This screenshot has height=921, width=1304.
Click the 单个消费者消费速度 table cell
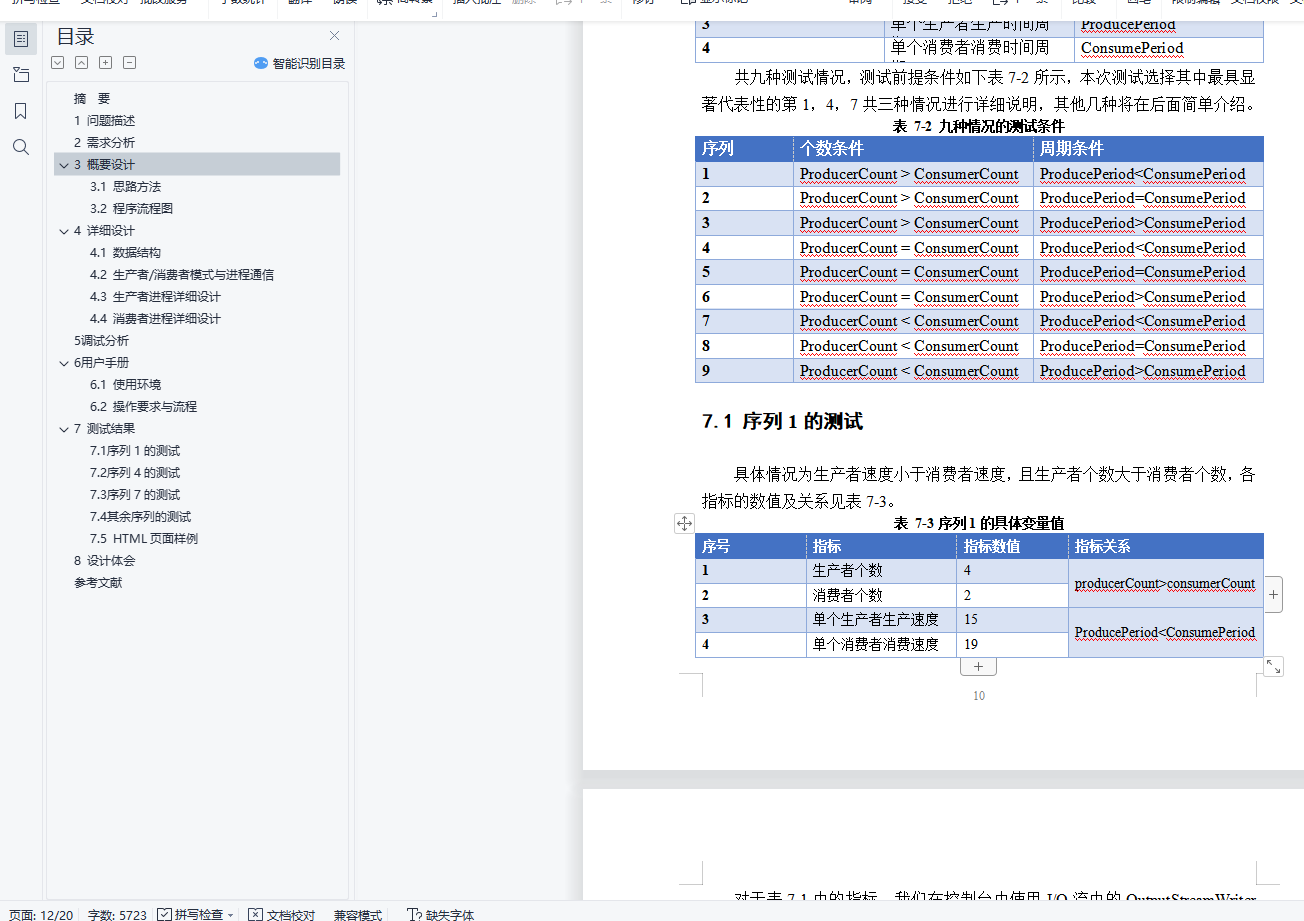(x=881, y=645)
